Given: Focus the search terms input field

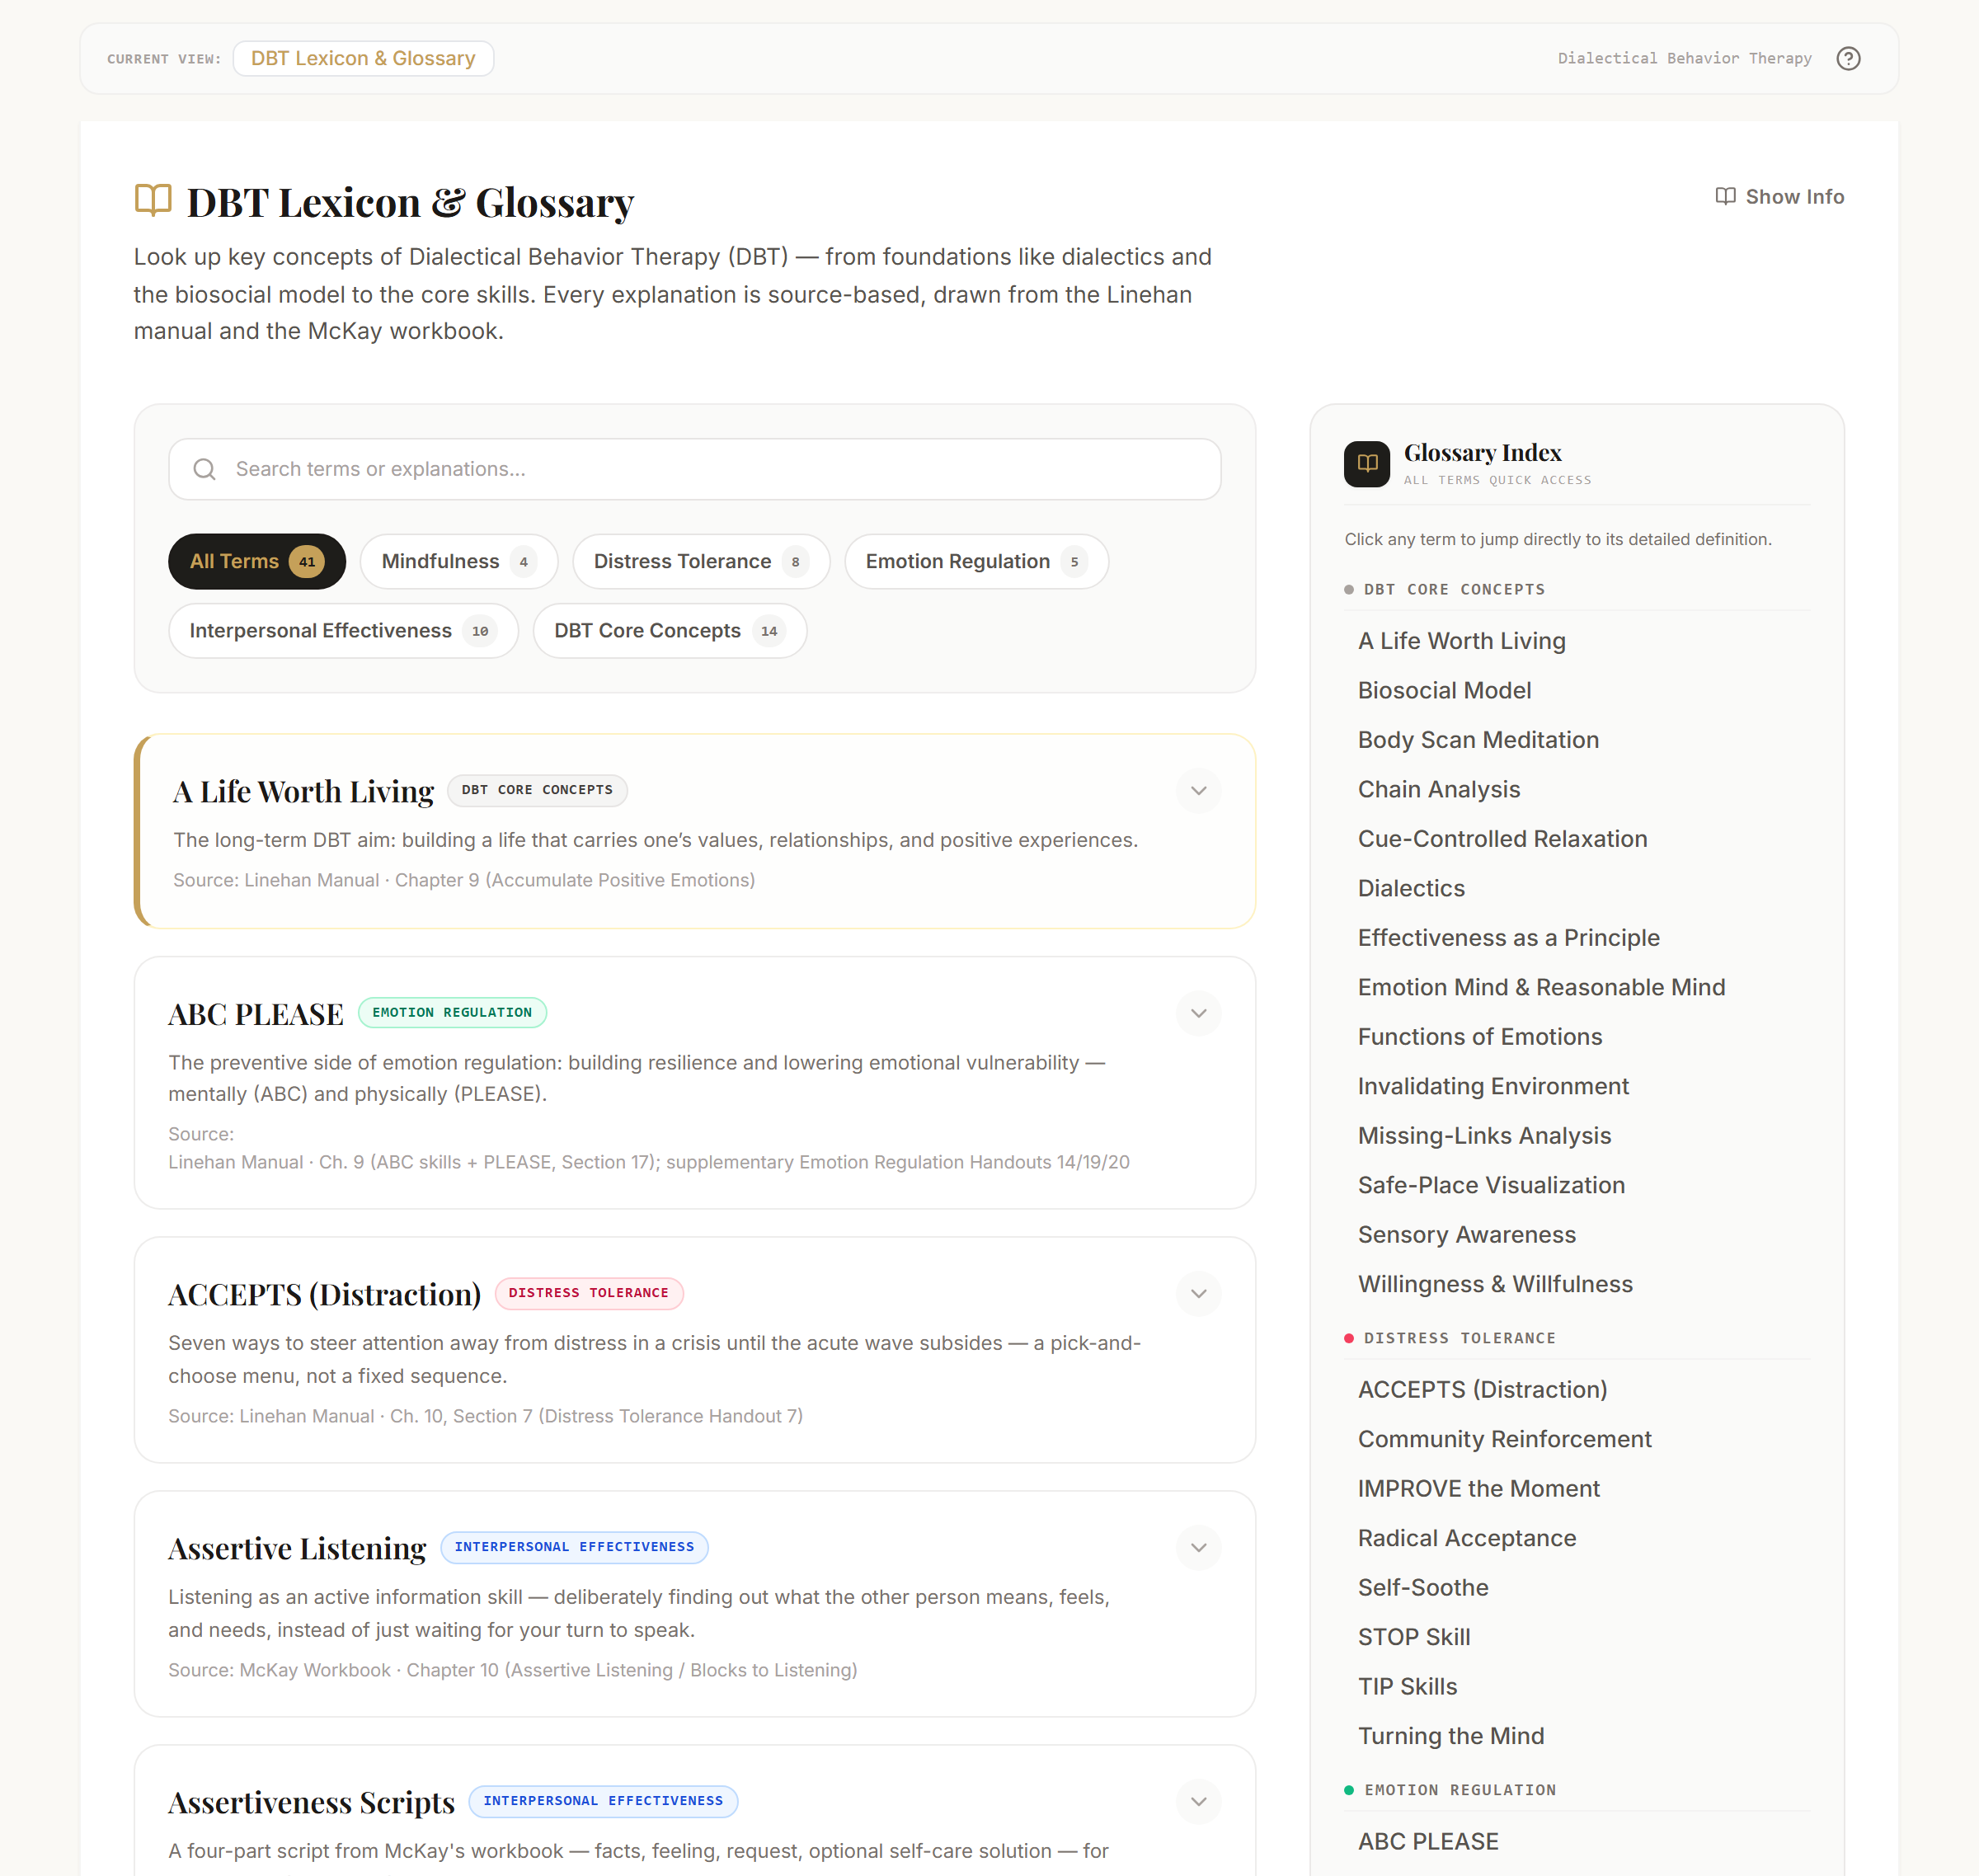Looking at the screenshot, I should 694,469.
